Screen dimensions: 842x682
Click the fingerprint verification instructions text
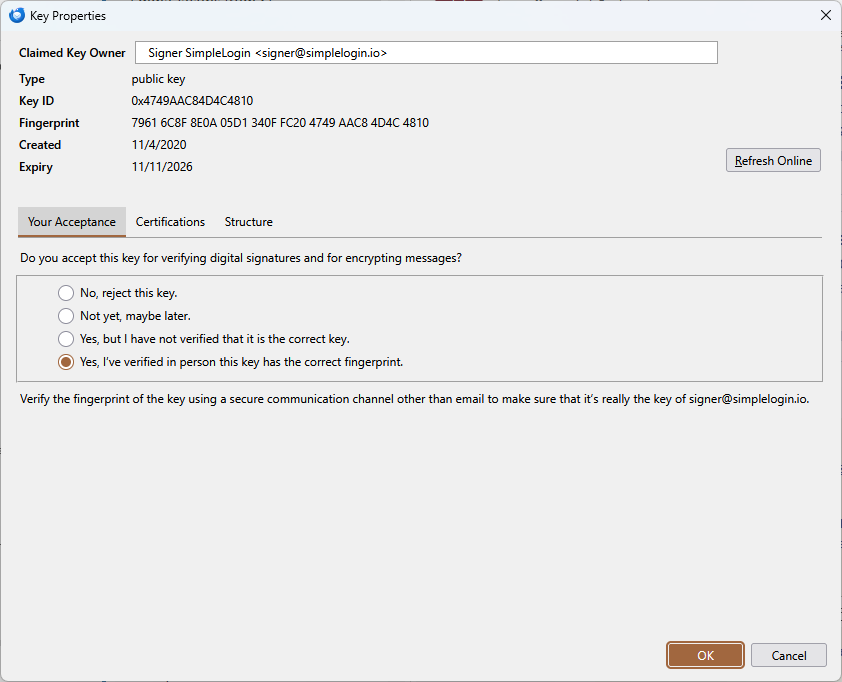pos(414,399)
